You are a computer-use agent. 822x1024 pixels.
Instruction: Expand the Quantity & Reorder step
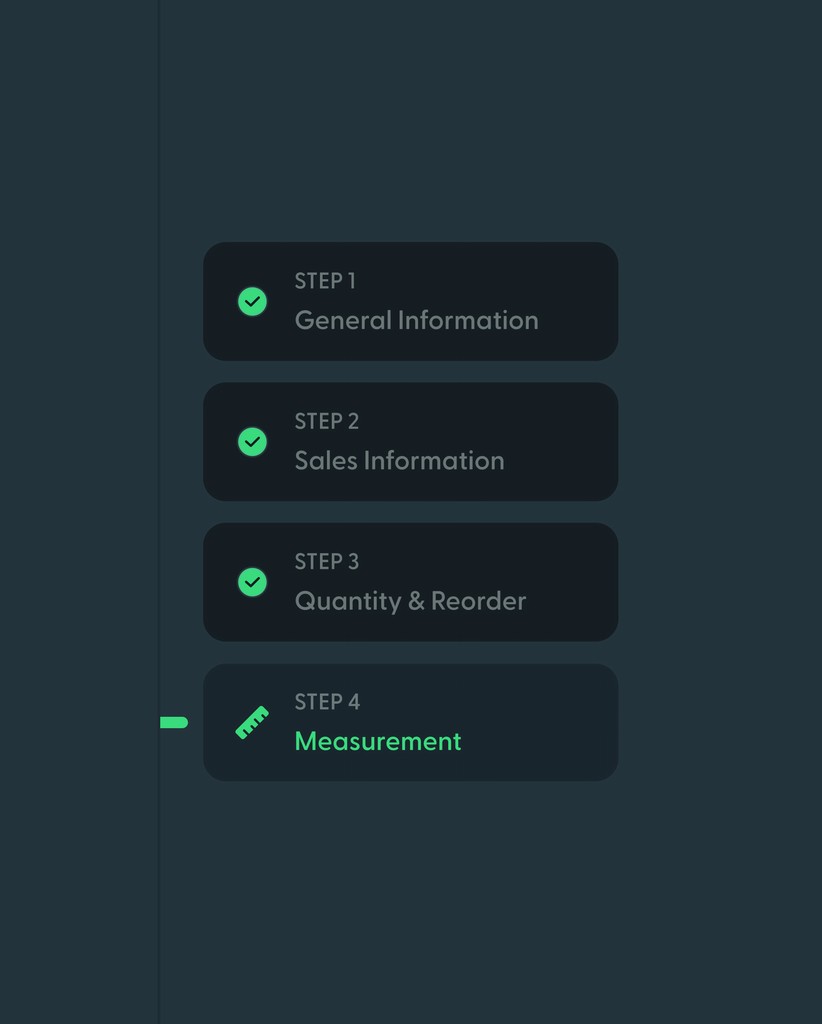410,581
